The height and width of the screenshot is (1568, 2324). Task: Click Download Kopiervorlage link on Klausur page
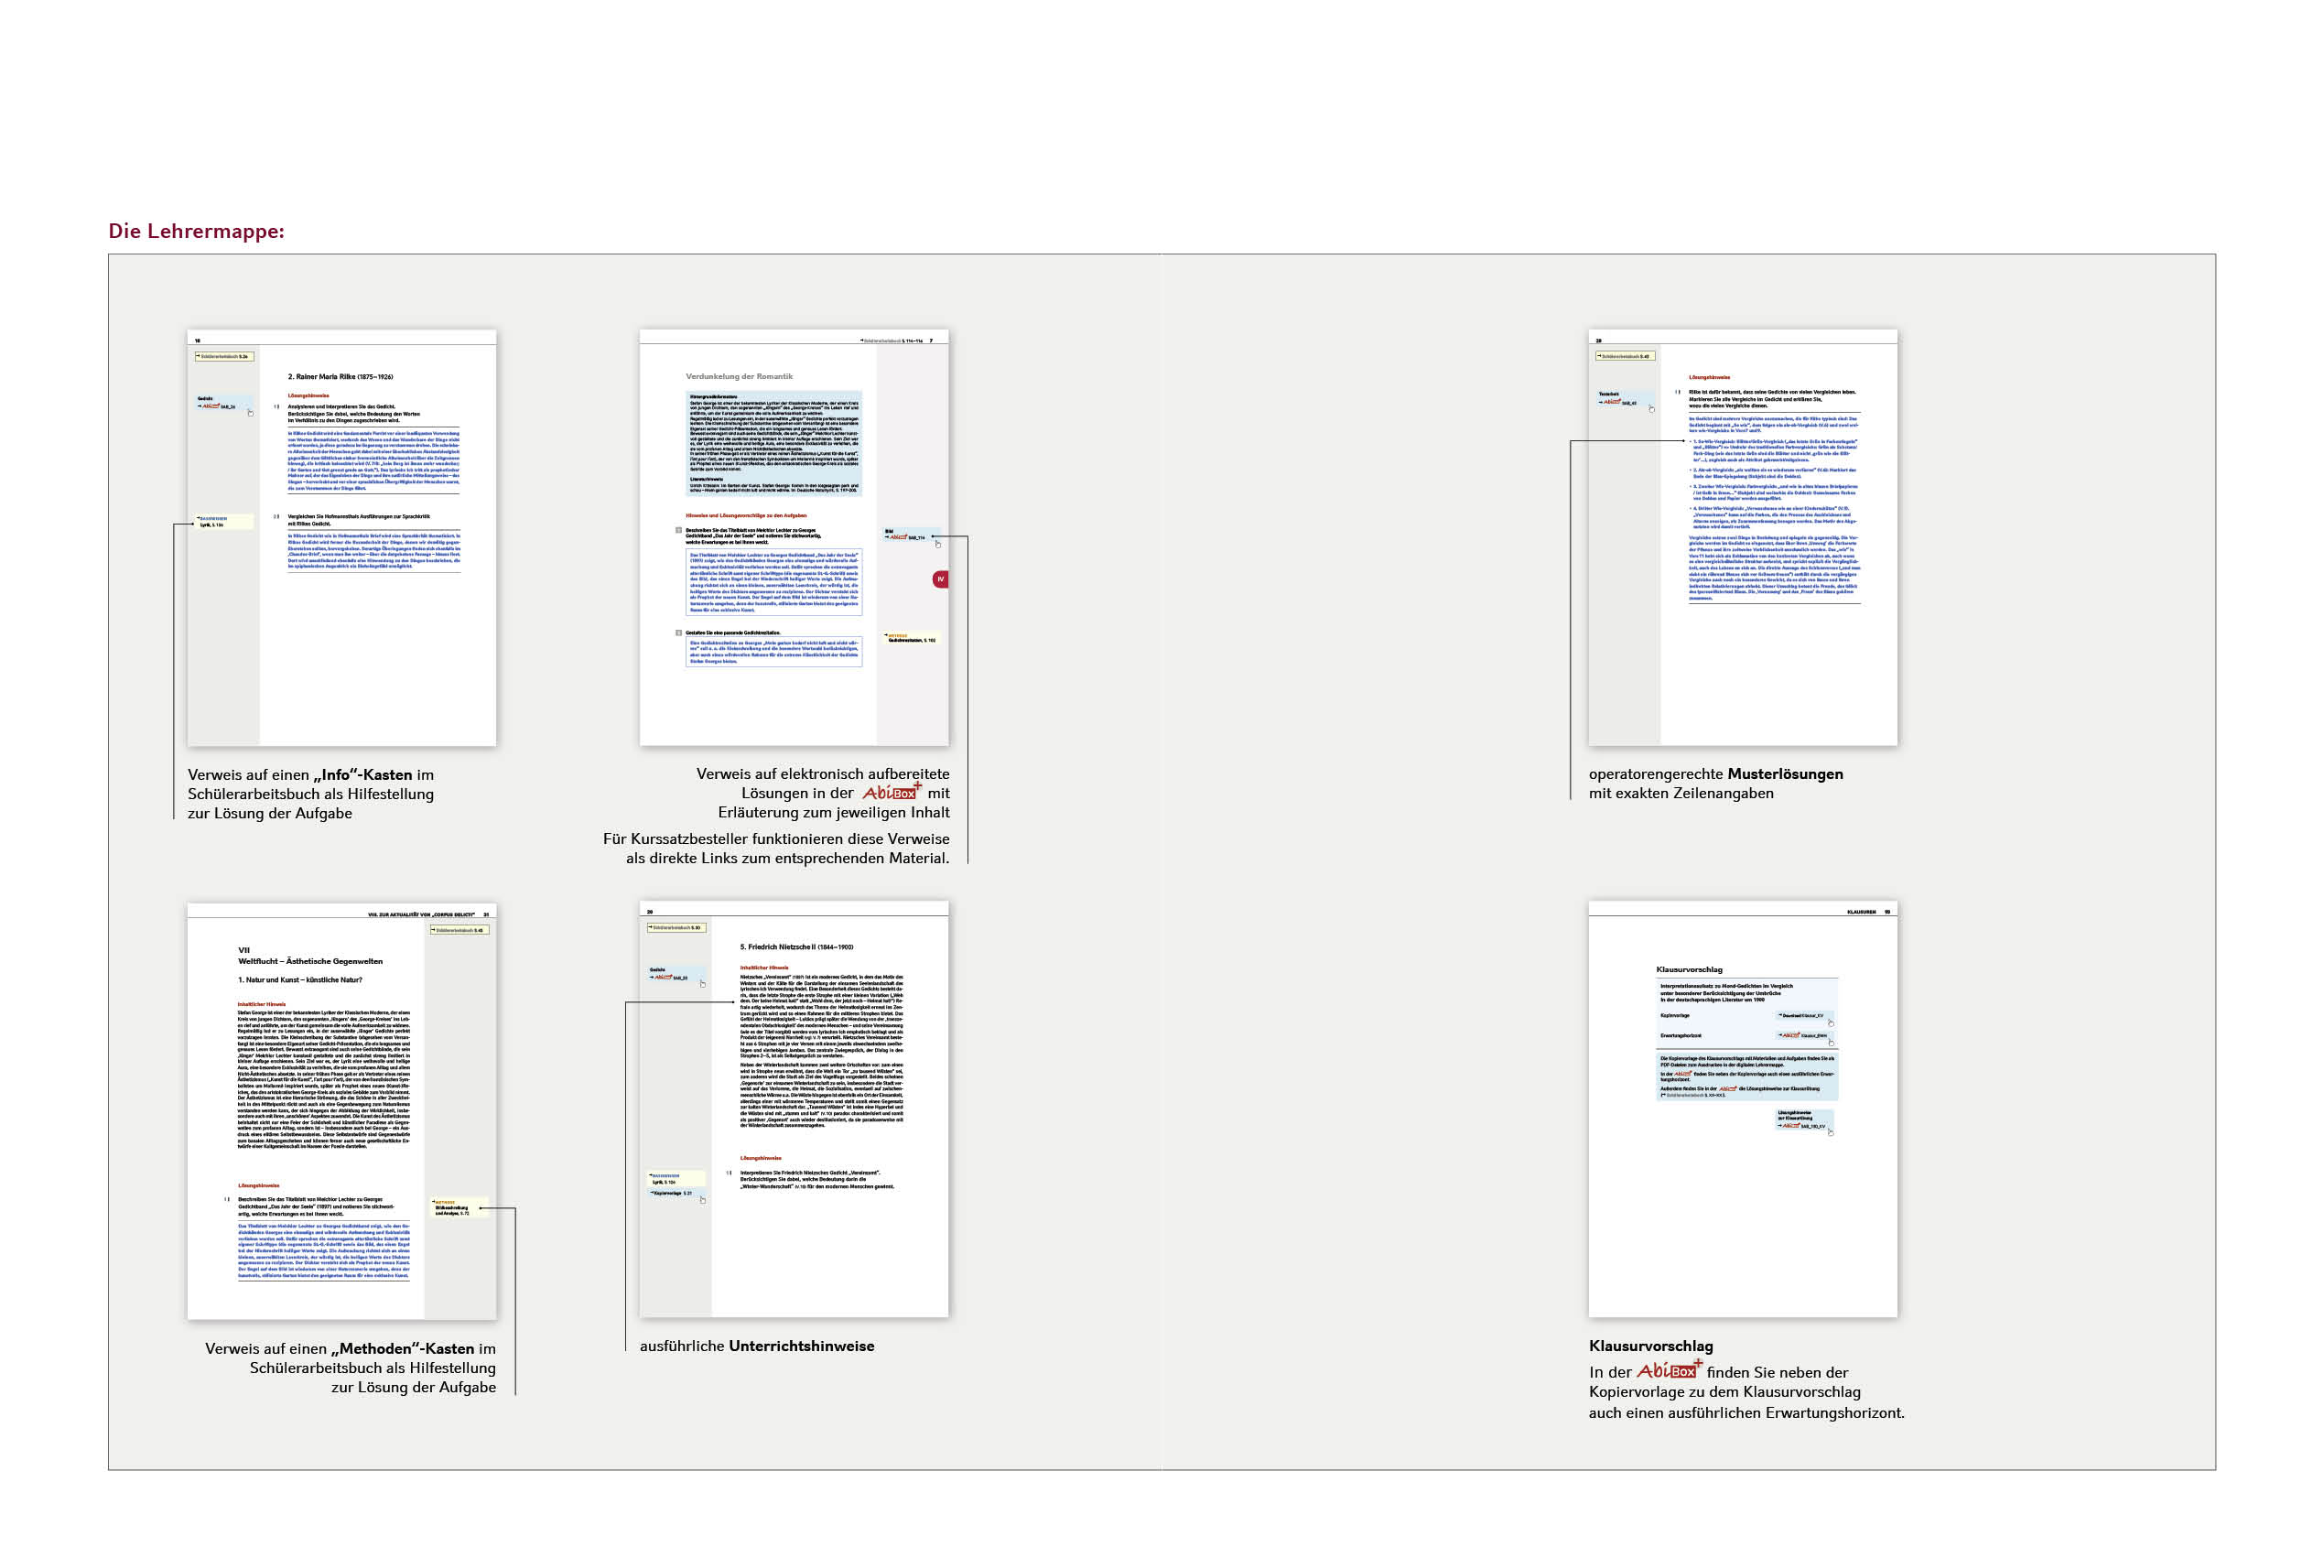(x=1802, y=1016)
